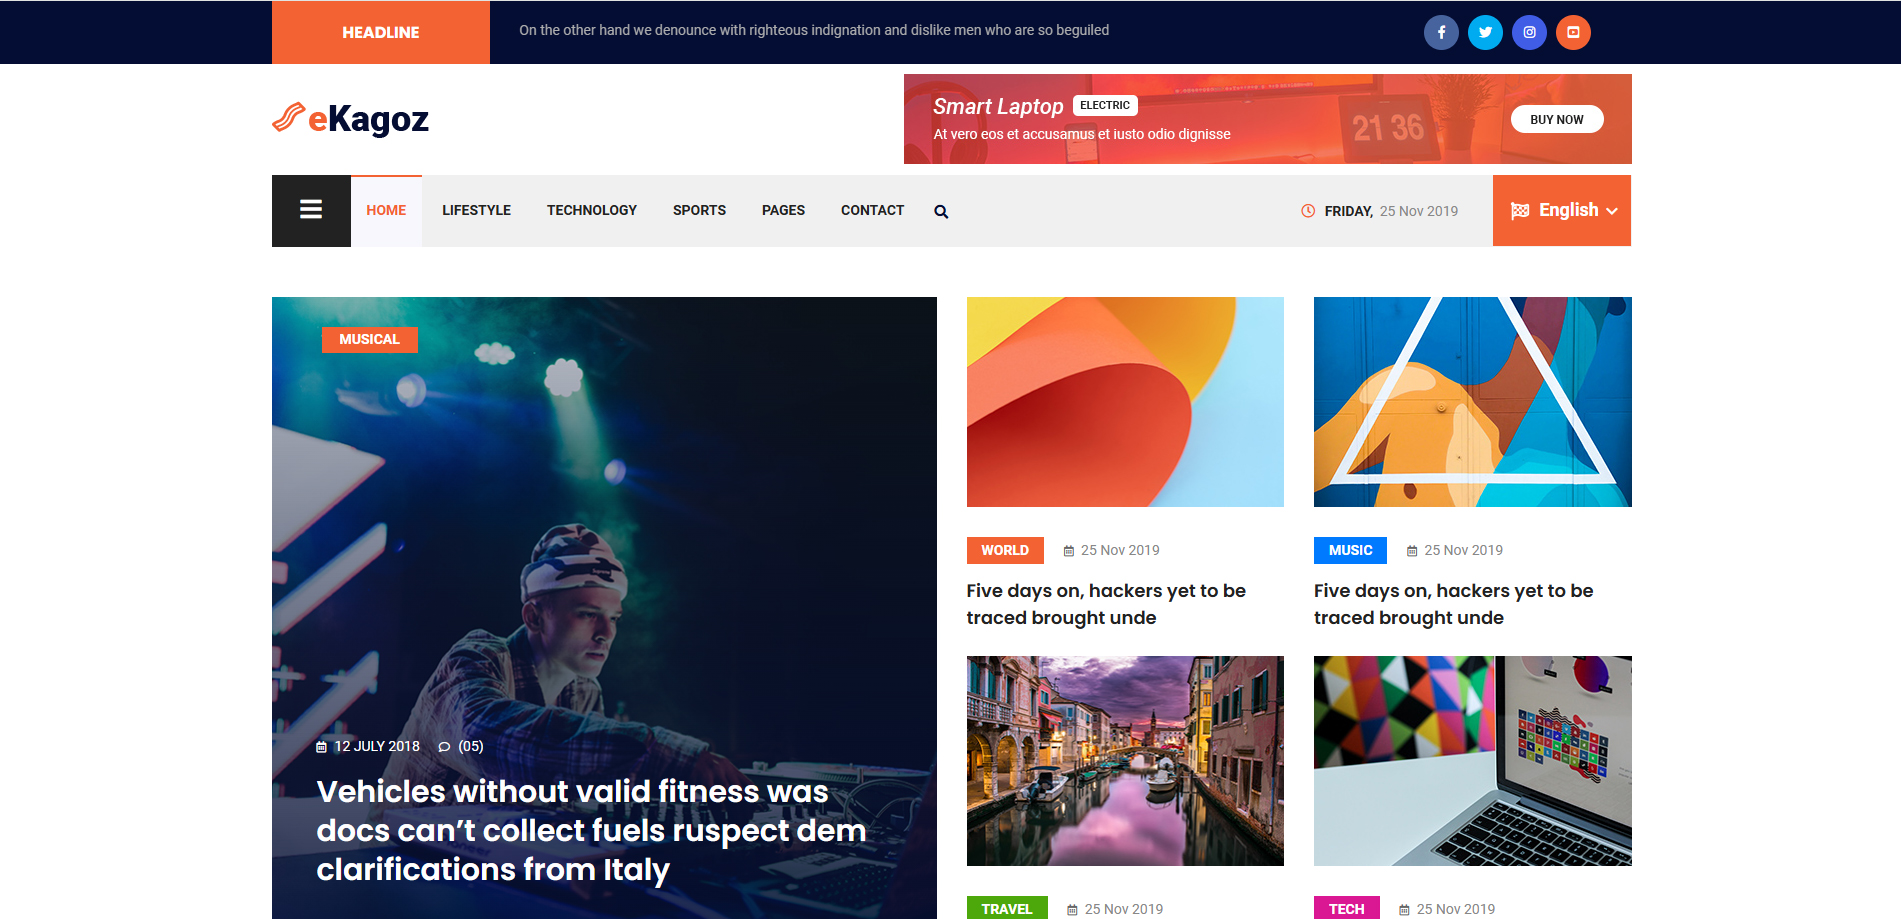Click the Smart Laptop banner title

tap(998, 106)
